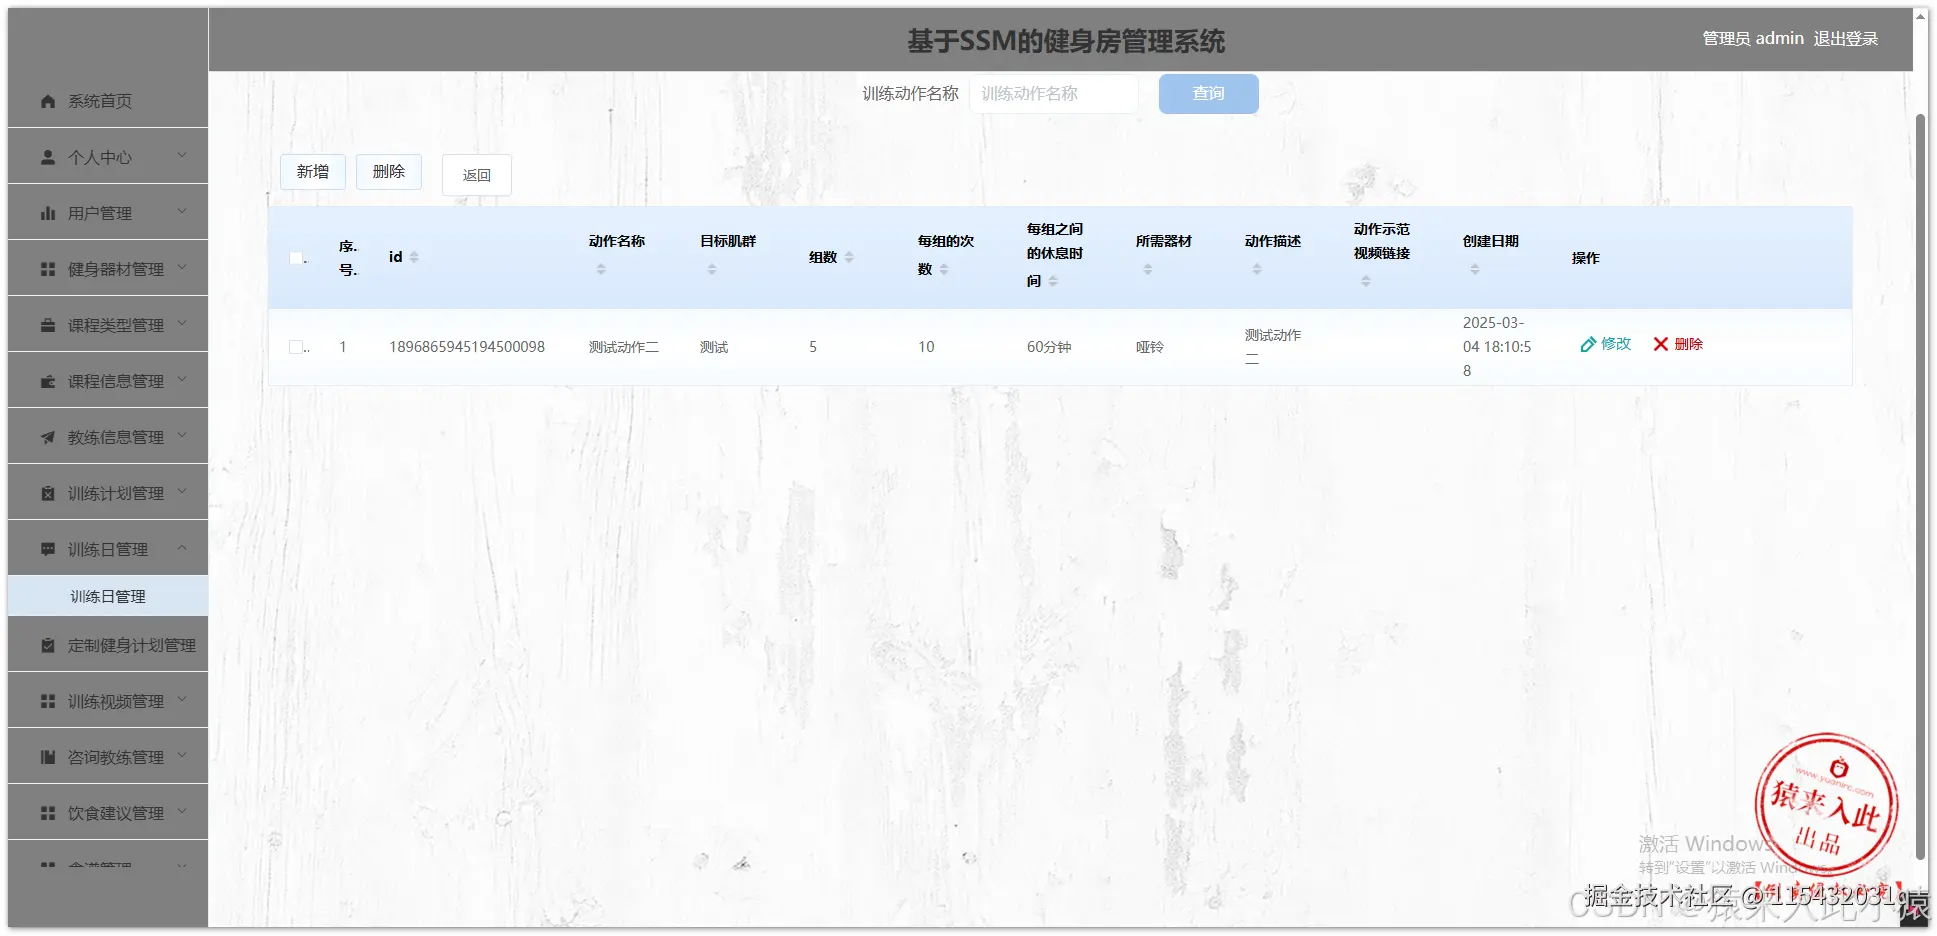Expand the 课程类型管理 section
Viewport: 1937px width, 936px height.
[182, 324]
